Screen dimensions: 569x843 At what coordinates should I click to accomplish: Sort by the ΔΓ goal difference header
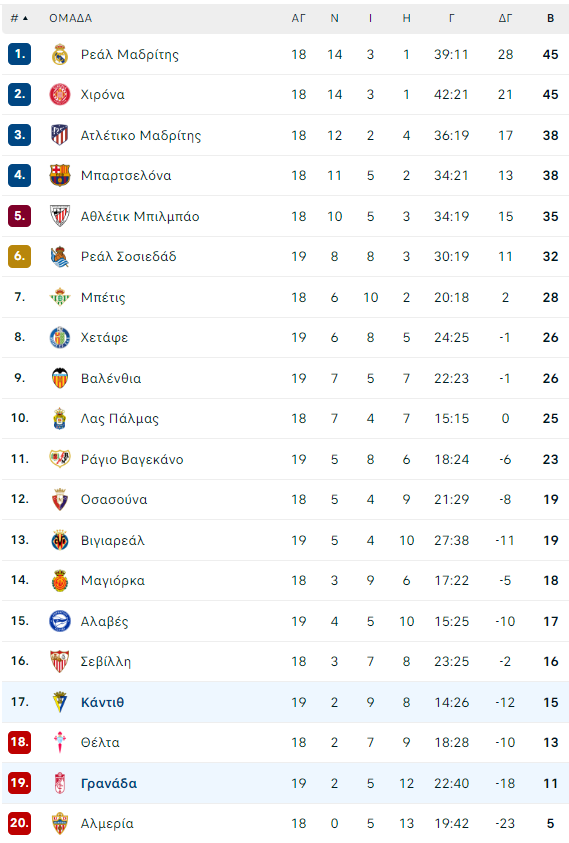[505, 18]
